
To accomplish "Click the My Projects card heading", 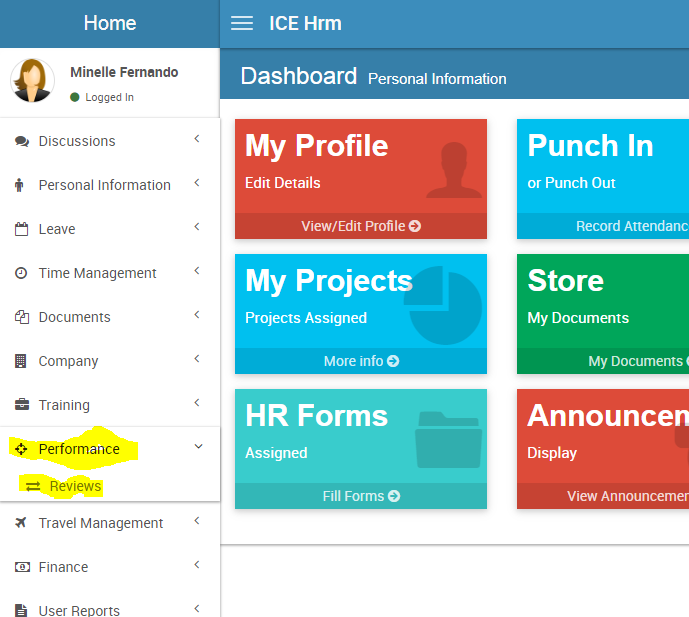I will pos(329,281).
